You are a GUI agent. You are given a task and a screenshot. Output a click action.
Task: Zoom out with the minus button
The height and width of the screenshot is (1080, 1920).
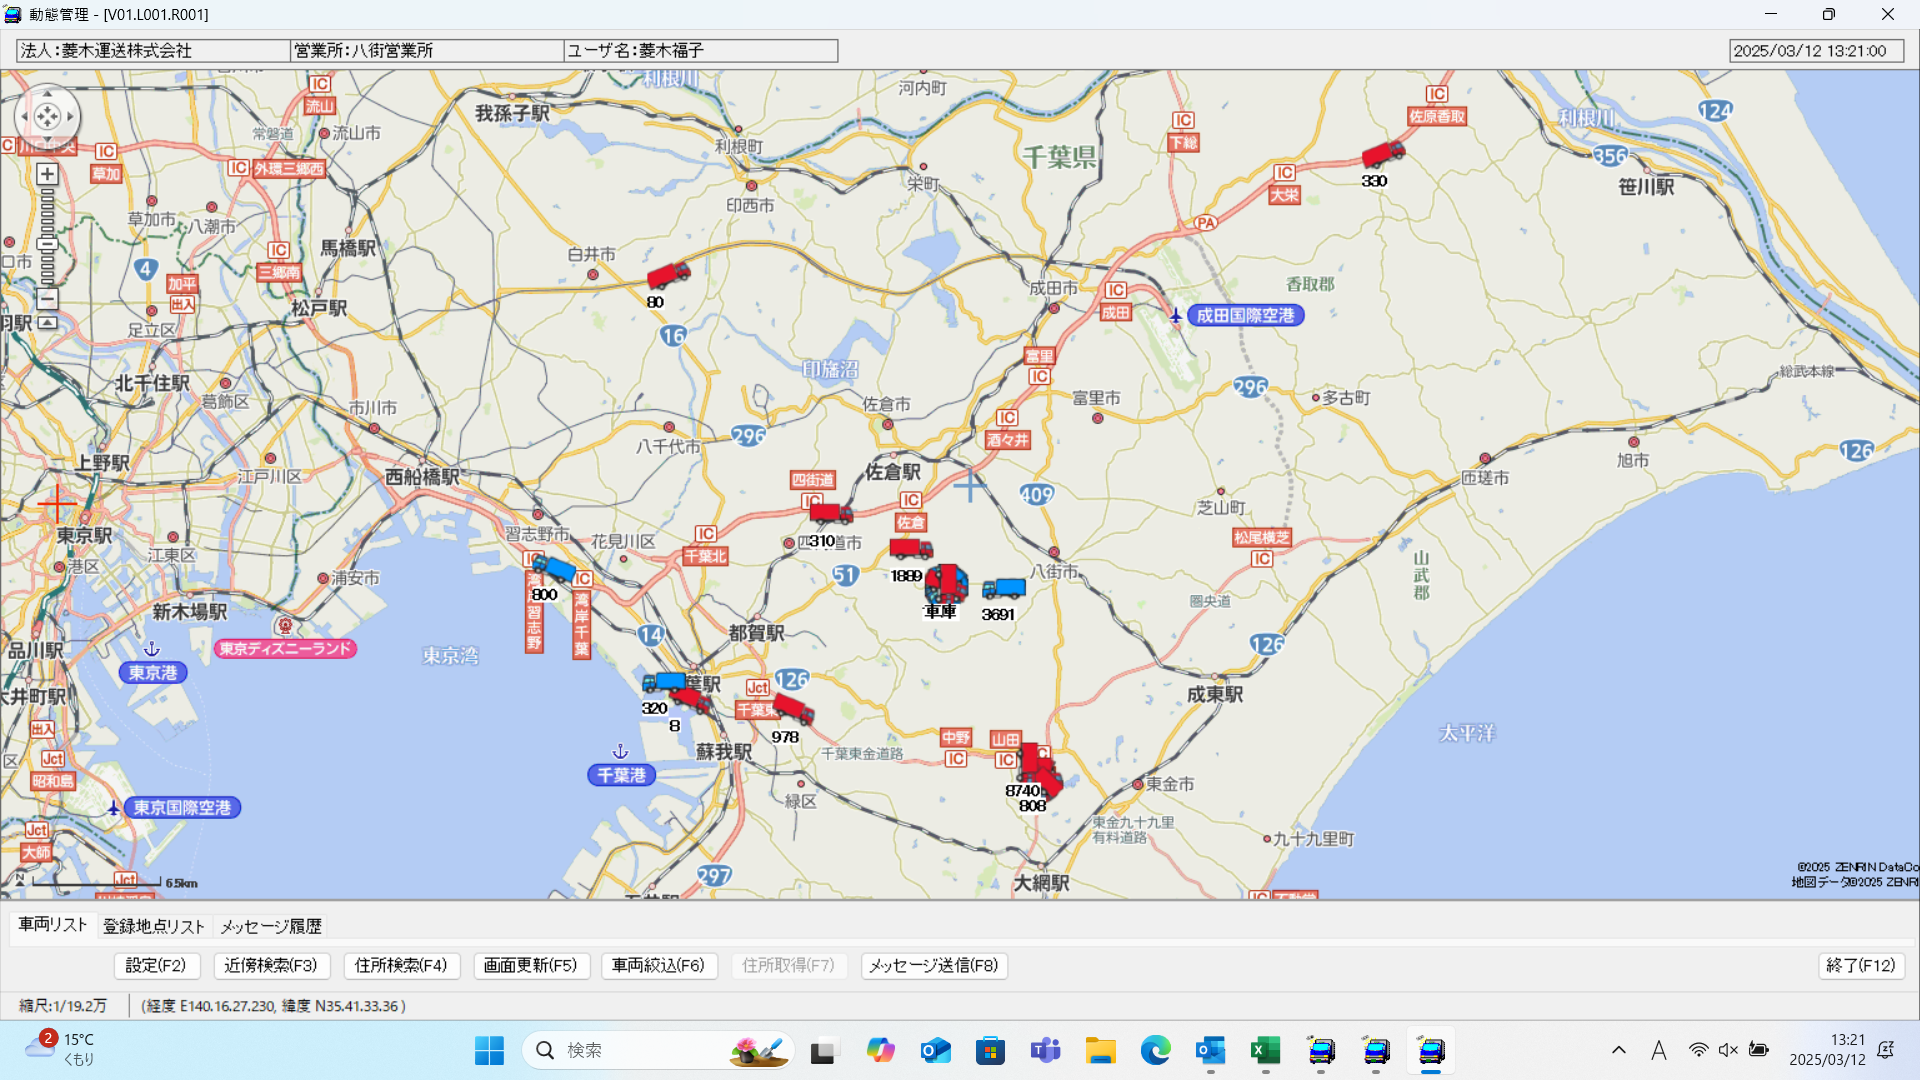pyautogui.click(x=47, y=298)
